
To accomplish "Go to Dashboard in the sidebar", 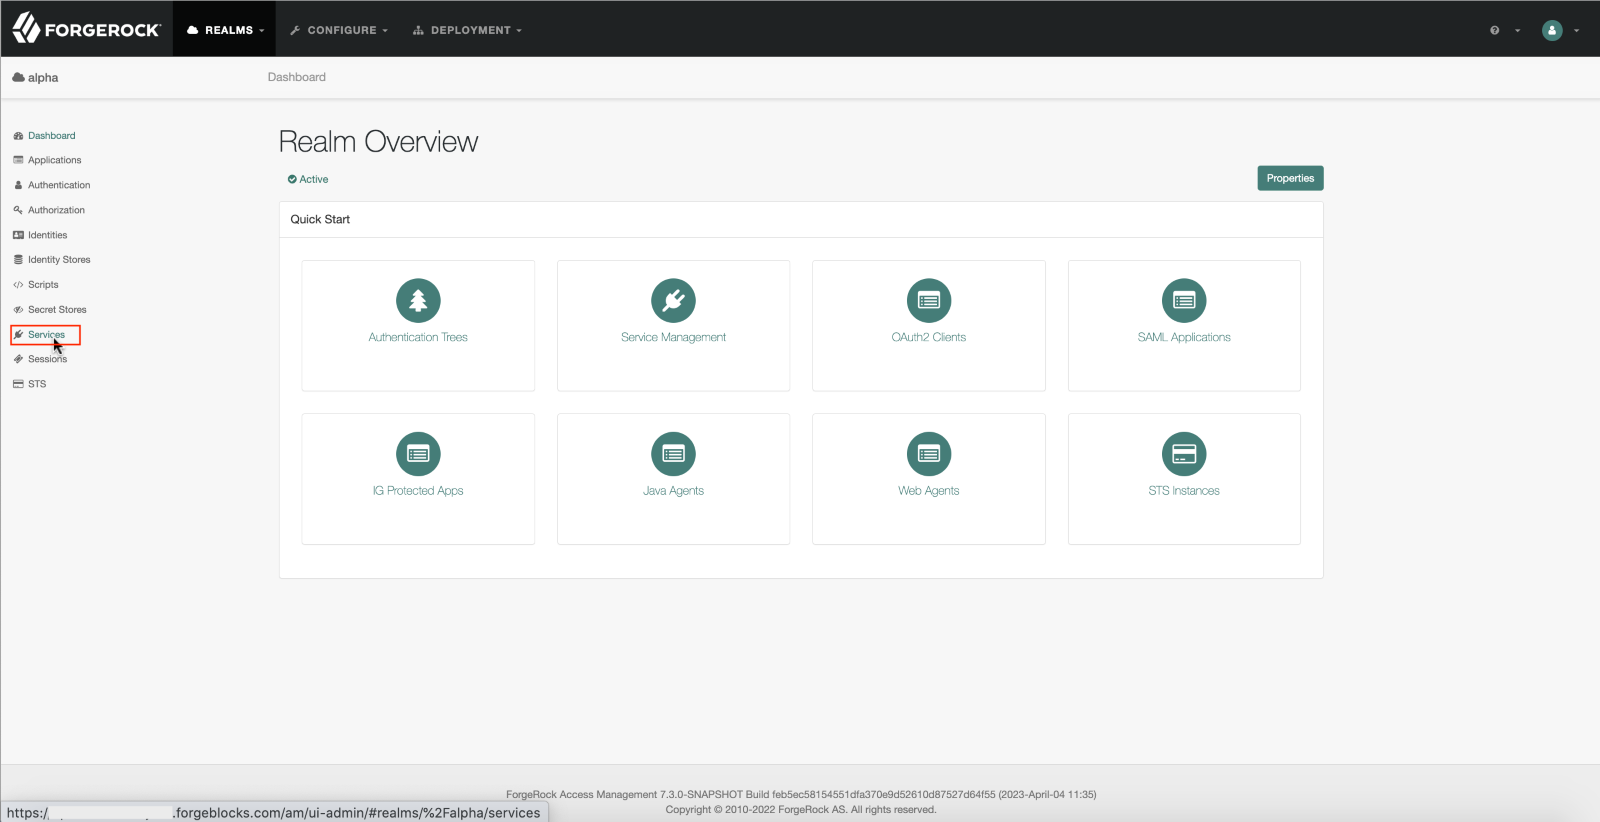I will 51,136.
